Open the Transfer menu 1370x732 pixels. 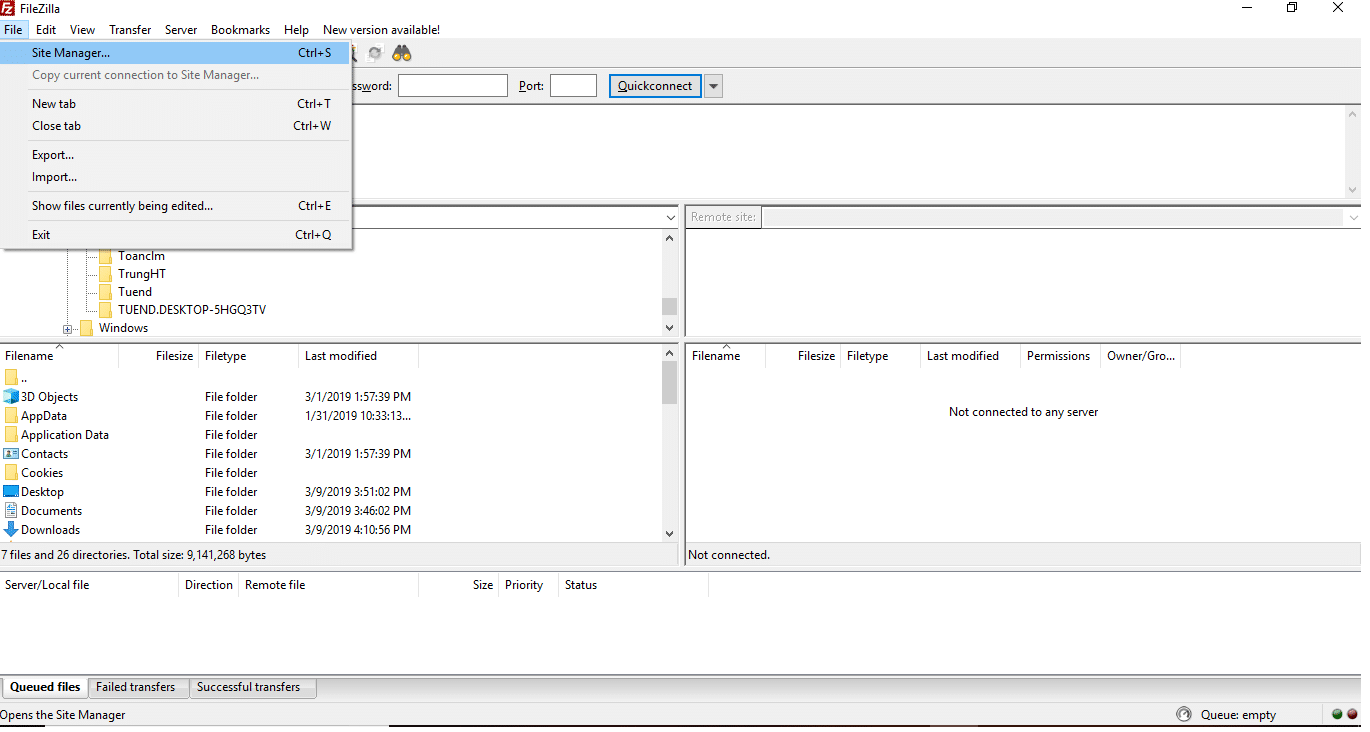(130, 30)
